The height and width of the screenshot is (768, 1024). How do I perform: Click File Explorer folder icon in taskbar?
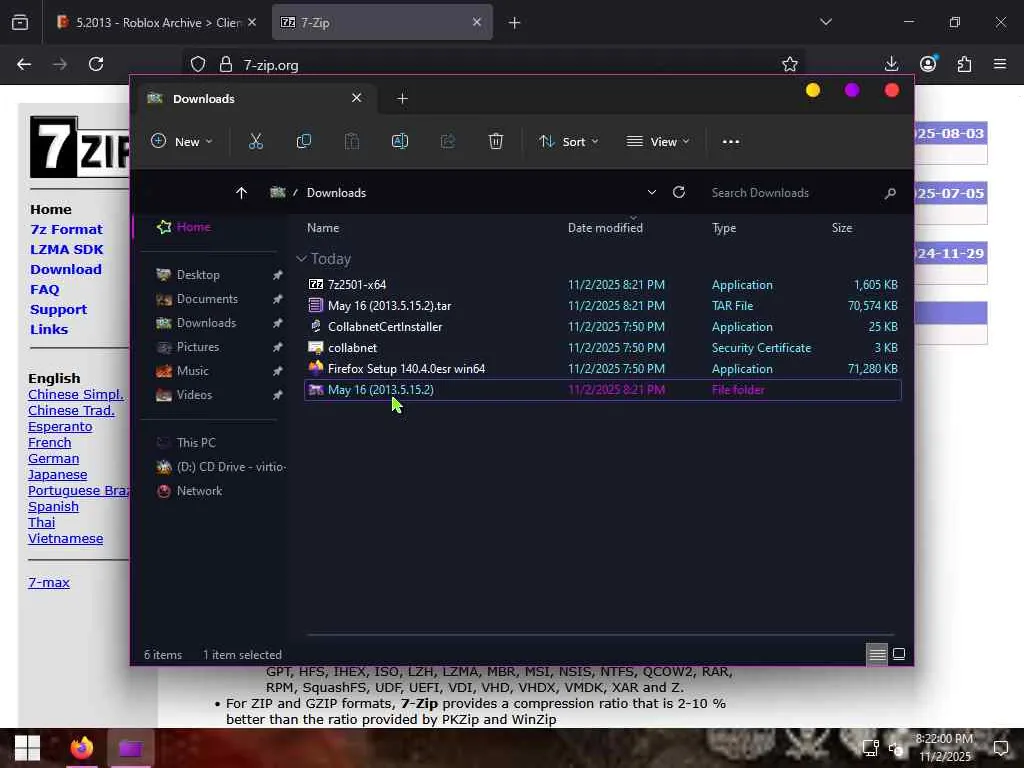130,748
